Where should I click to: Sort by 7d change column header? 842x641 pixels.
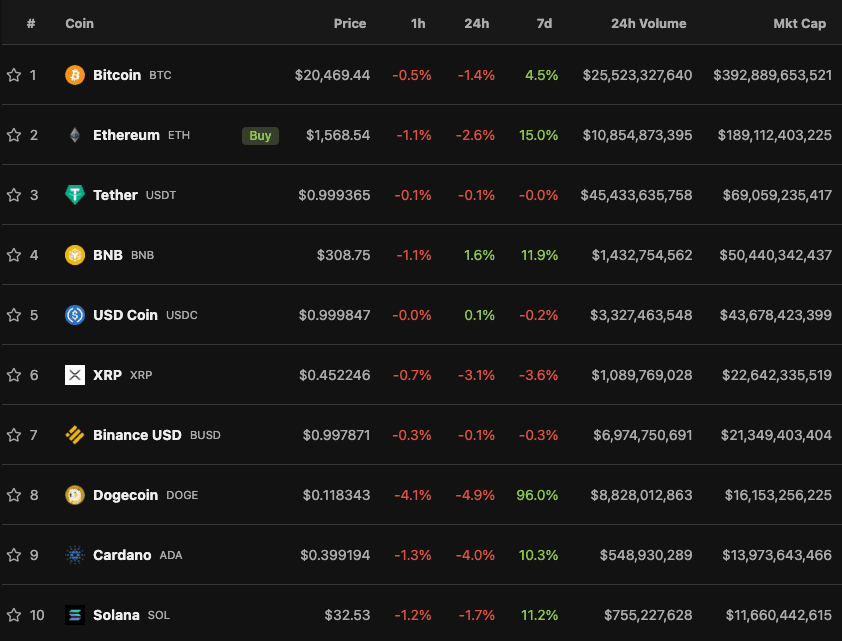tap(544, 24)
